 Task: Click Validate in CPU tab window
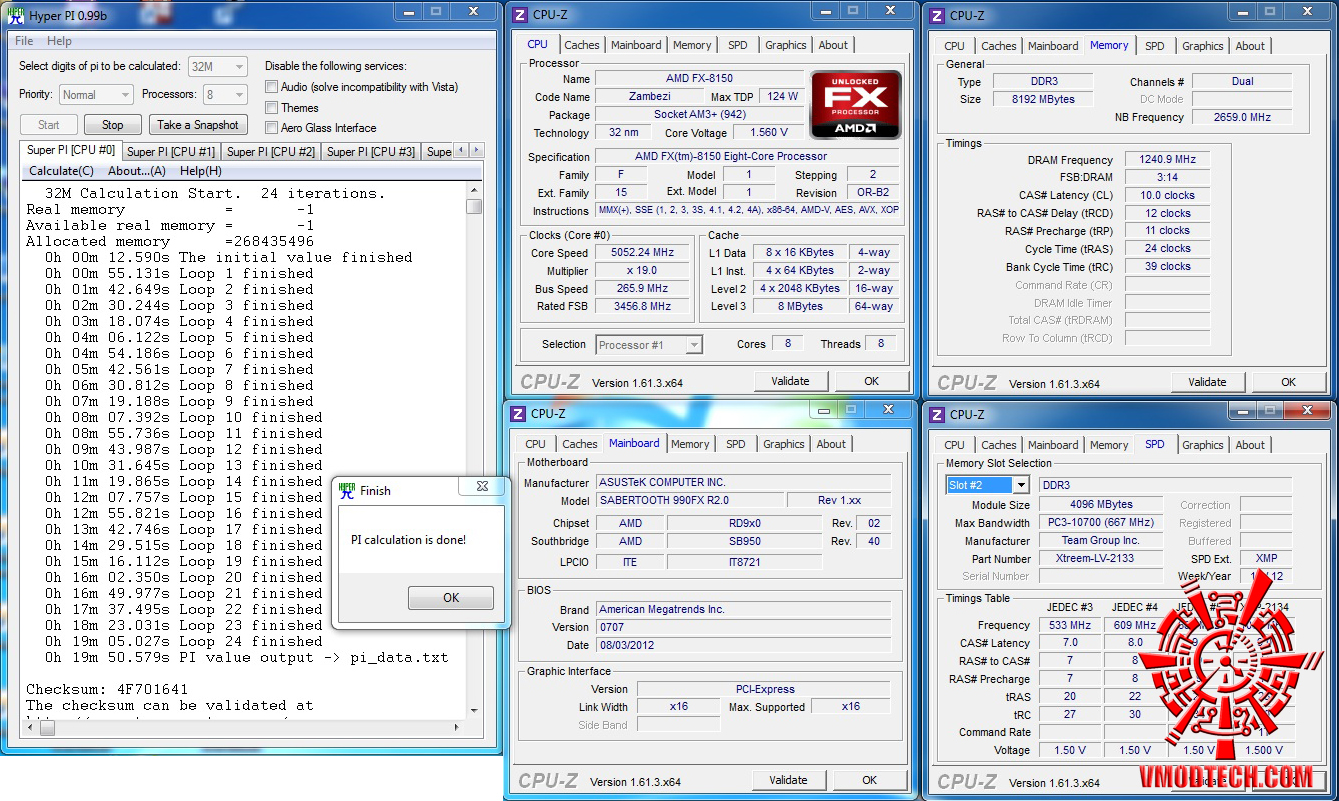coord(791,381)
